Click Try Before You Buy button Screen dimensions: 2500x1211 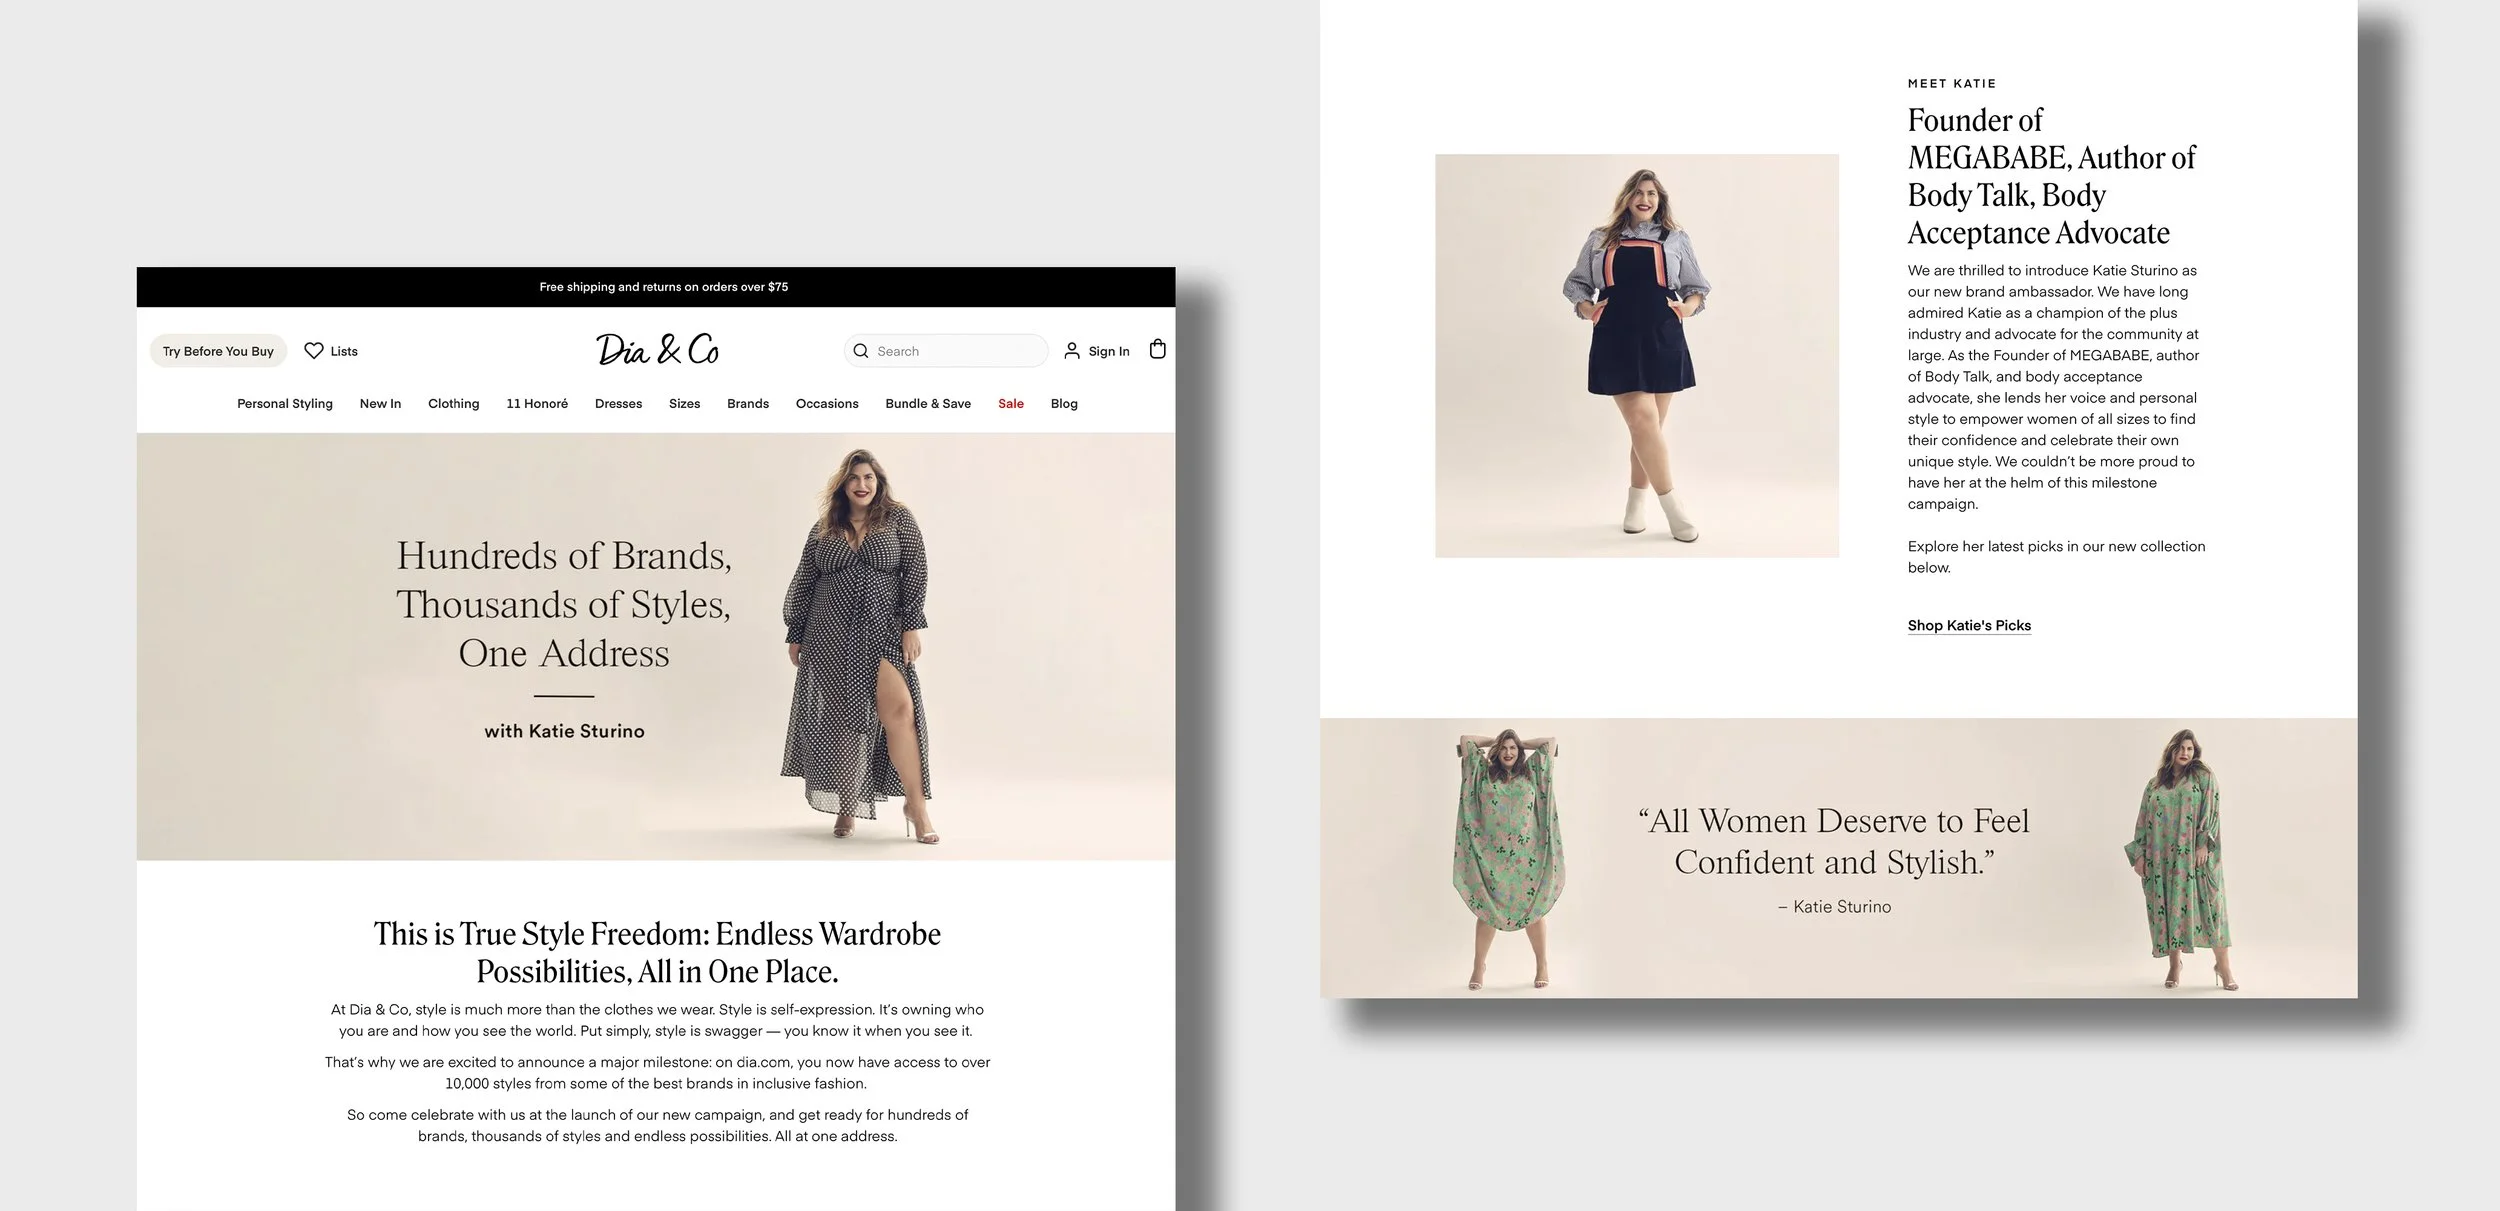218,351
